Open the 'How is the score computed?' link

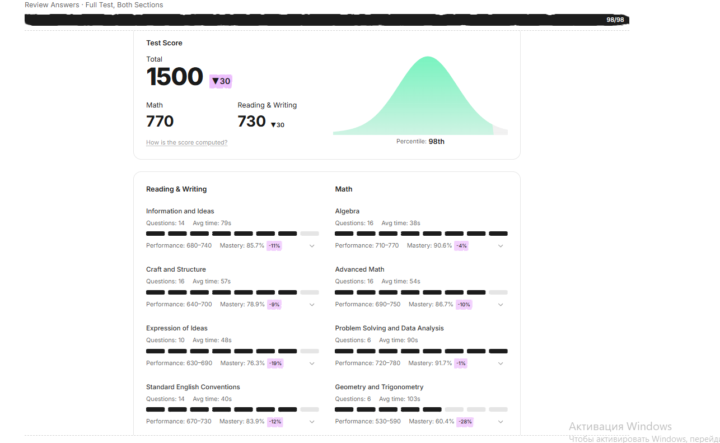point(186,143)
